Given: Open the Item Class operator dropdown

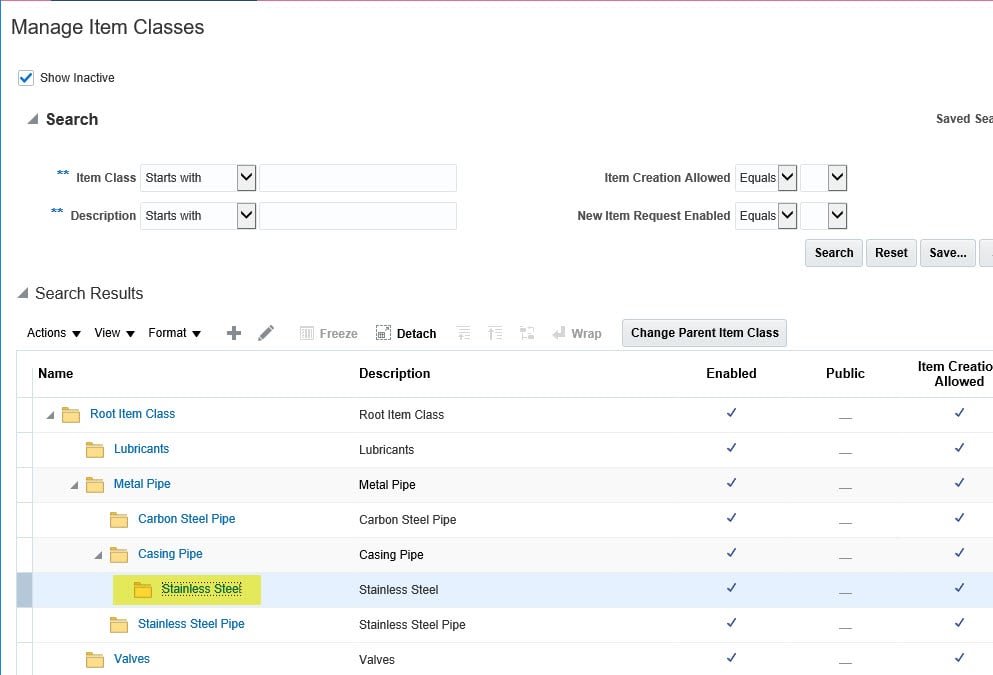Looking at the screenshot, I should pos(246,178).
